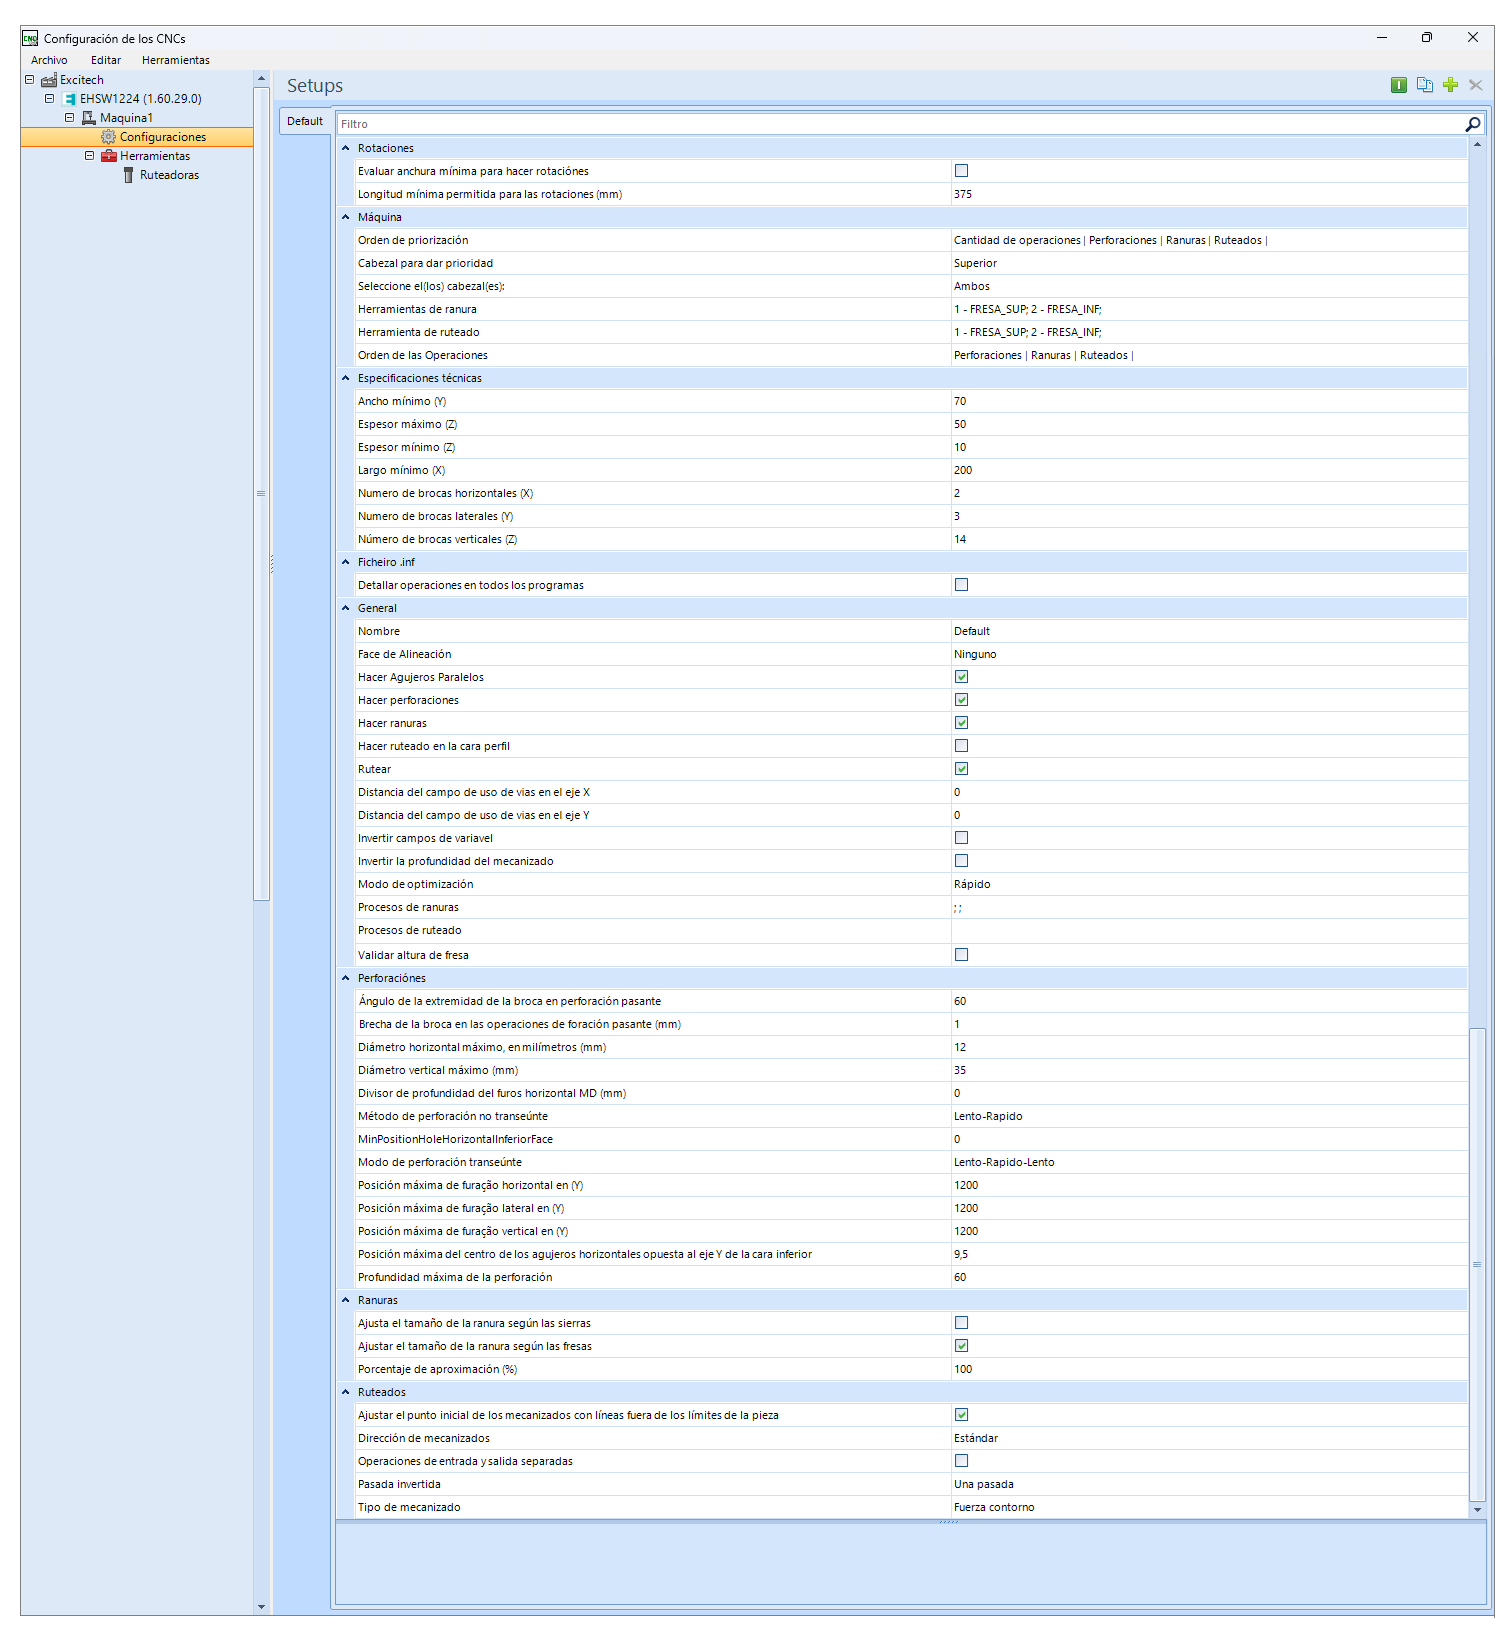Add a new setup with the plus icon
Image resolution: width=1511 pixels, height=1633 pixels.
tap(1450, 85)
